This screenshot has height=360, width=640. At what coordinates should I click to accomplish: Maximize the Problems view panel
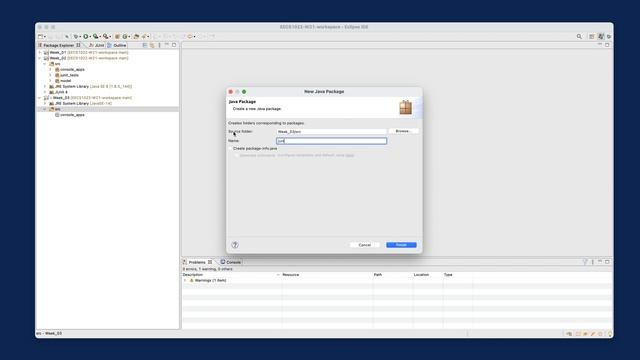(x=607, y=262)
